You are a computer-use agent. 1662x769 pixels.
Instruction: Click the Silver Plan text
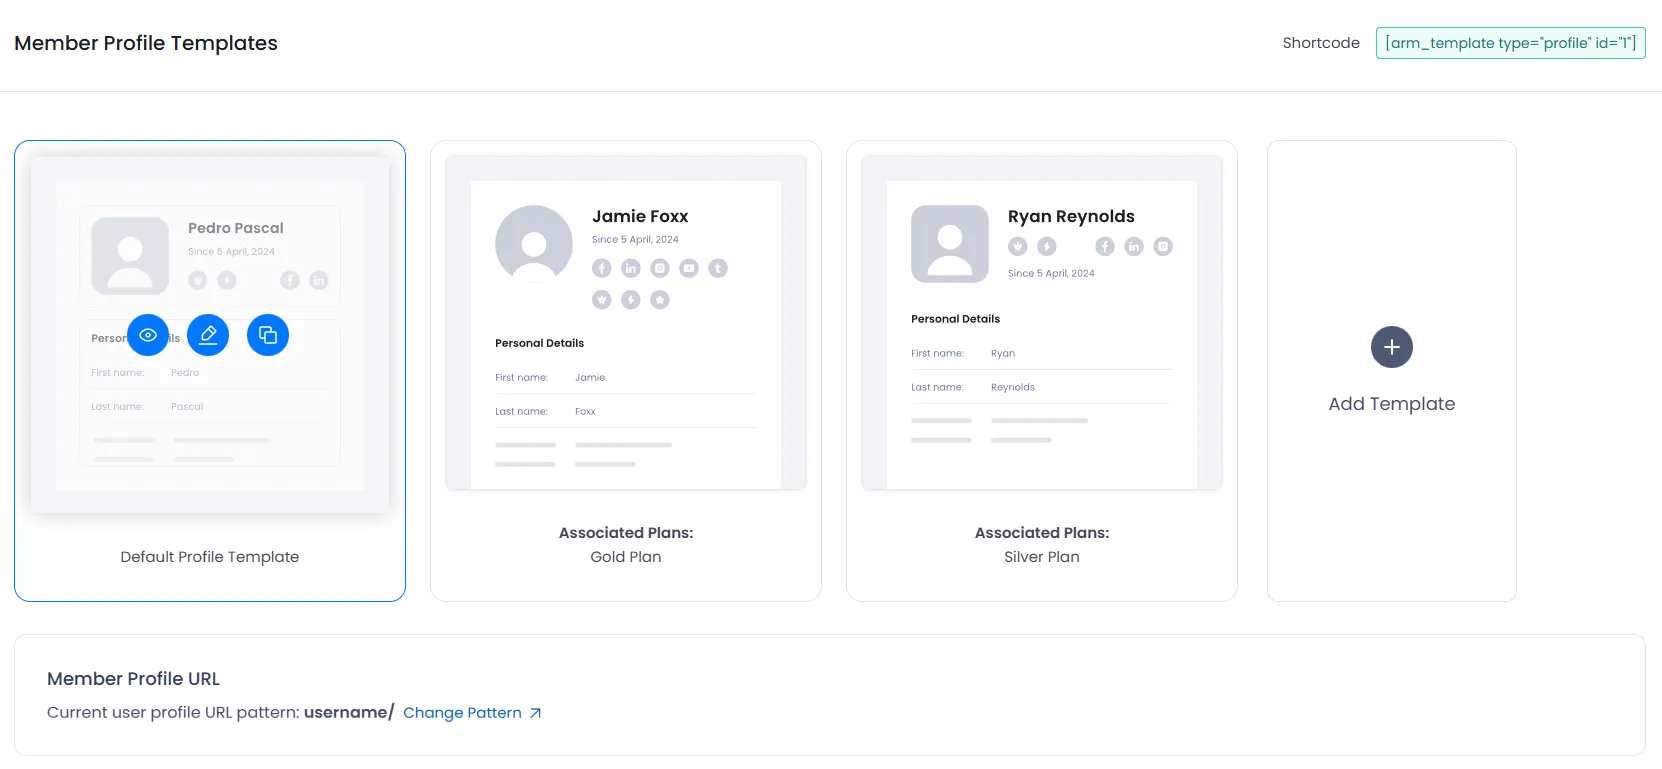[1042, 557]
